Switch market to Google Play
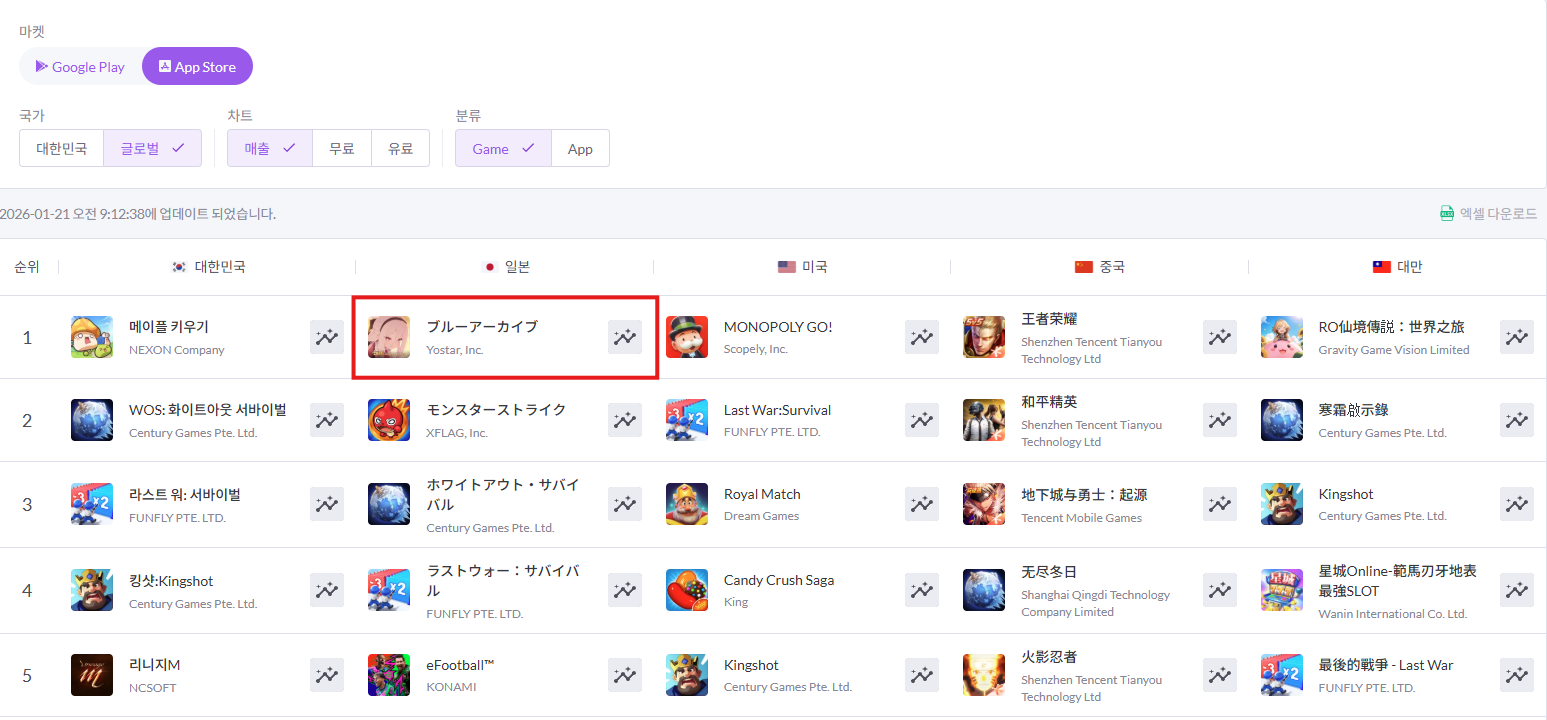1547x720 pixels. pos(81,67)
